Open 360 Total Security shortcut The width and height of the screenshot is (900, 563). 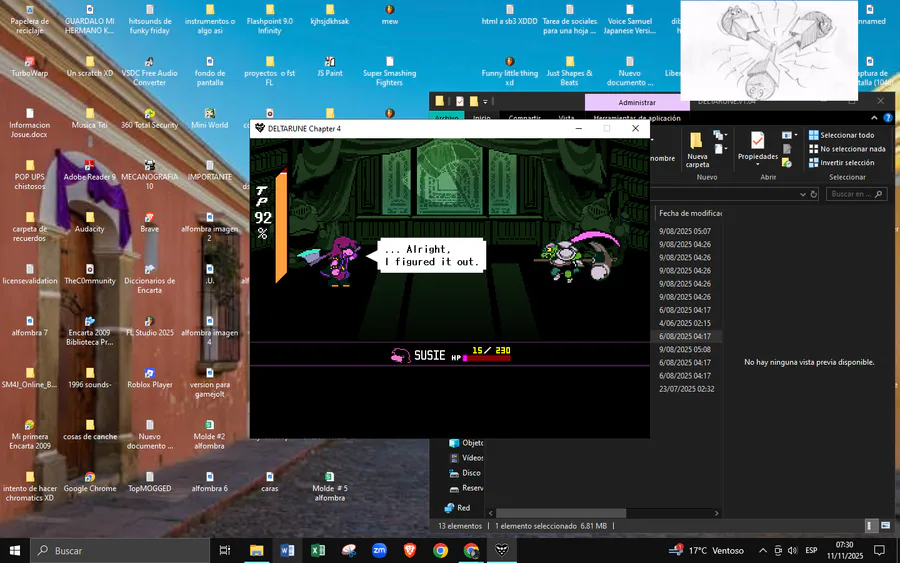pos(149,118)
